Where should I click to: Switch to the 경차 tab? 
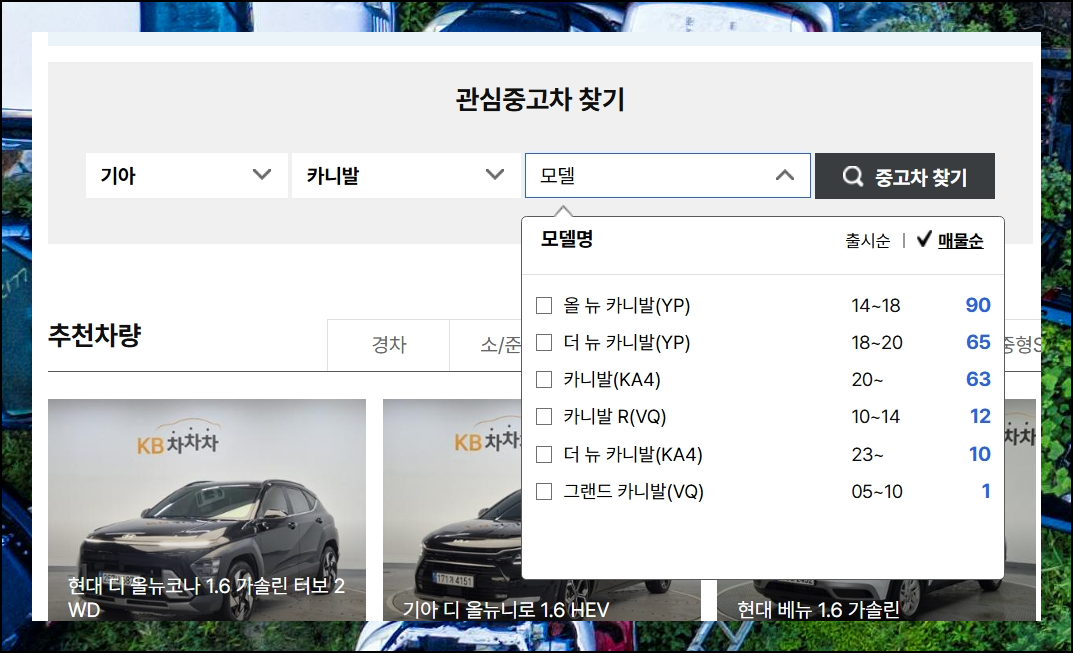click(x=389, y=345)
